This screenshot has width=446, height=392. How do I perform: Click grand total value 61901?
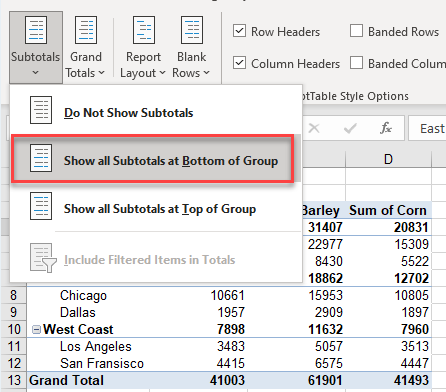tap(325, 380)
